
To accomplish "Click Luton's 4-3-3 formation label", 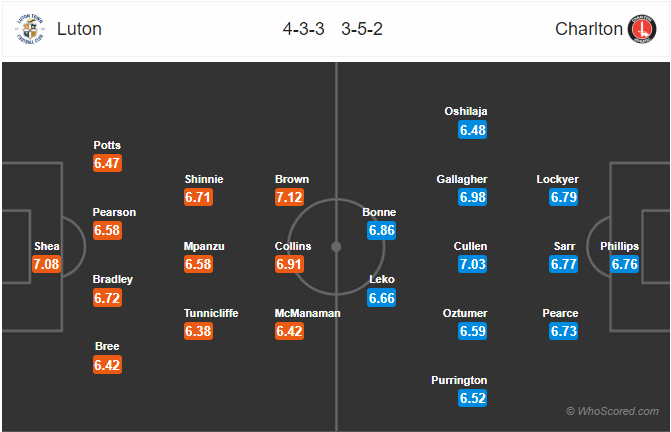I will pyautogui.click(x=305, y=29).
